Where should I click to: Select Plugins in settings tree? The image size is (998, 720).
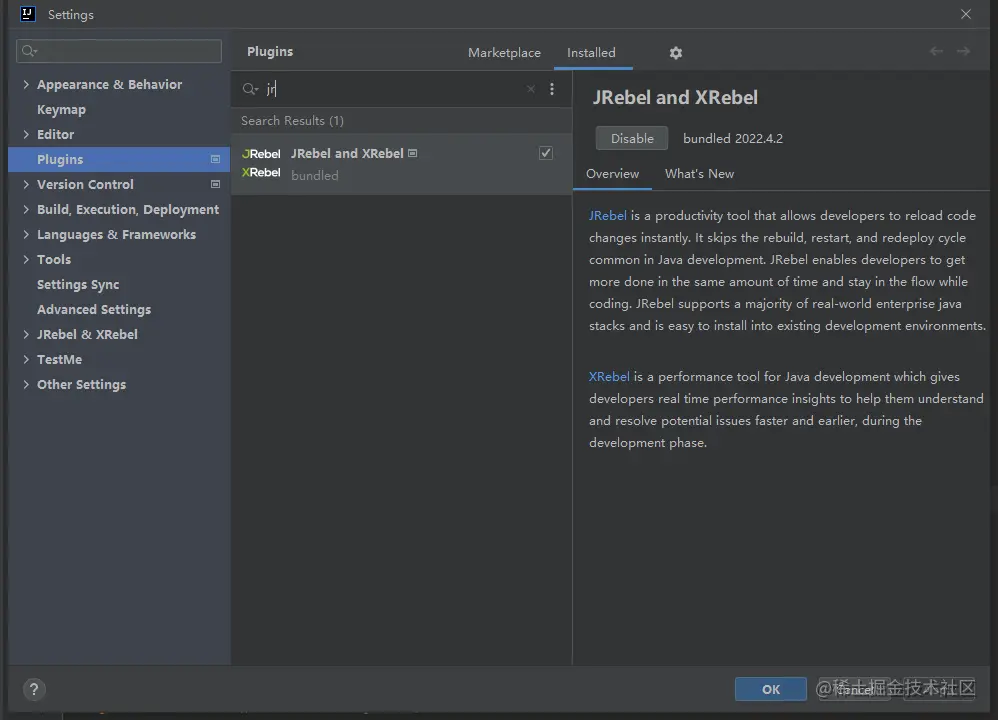119,159
